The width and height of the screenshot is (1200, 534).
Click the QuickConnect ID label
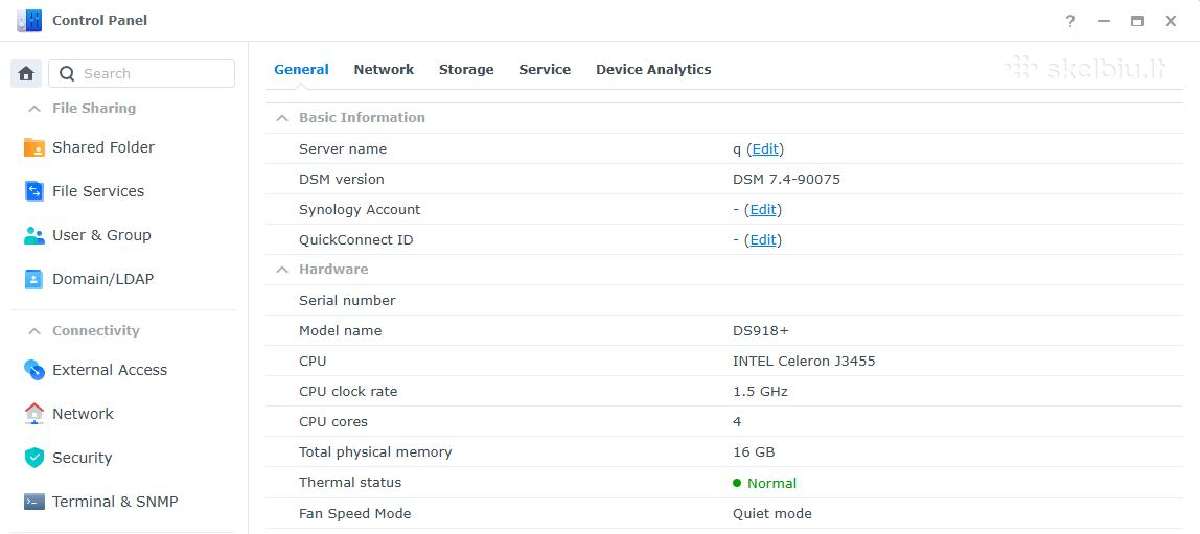[356, 240]
